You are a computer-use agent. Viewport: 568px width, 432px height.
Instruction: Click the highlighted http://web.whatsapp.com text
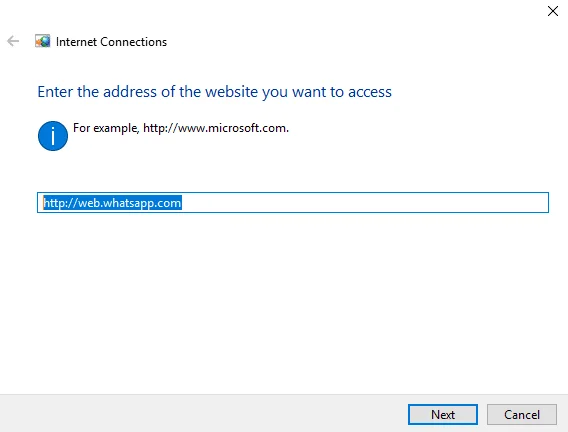(x=112, y=203)
